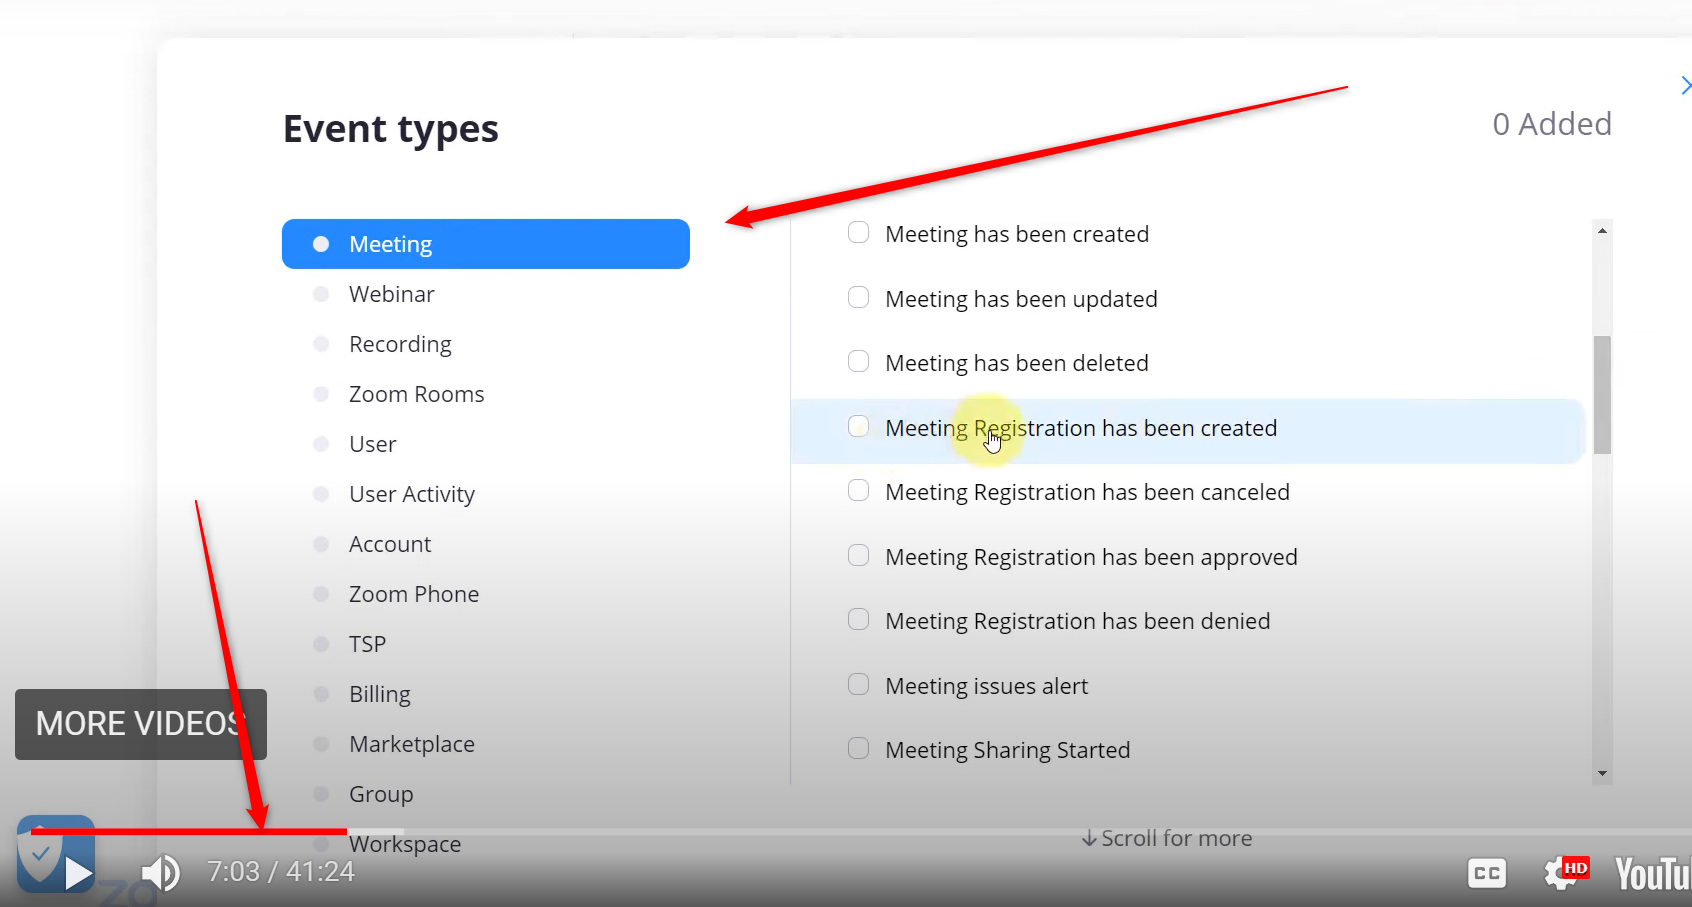The width and height of the screenshot is (1692, 907).
Task: Click the event list scrollbar thumb
Action: coord(1602,395)
